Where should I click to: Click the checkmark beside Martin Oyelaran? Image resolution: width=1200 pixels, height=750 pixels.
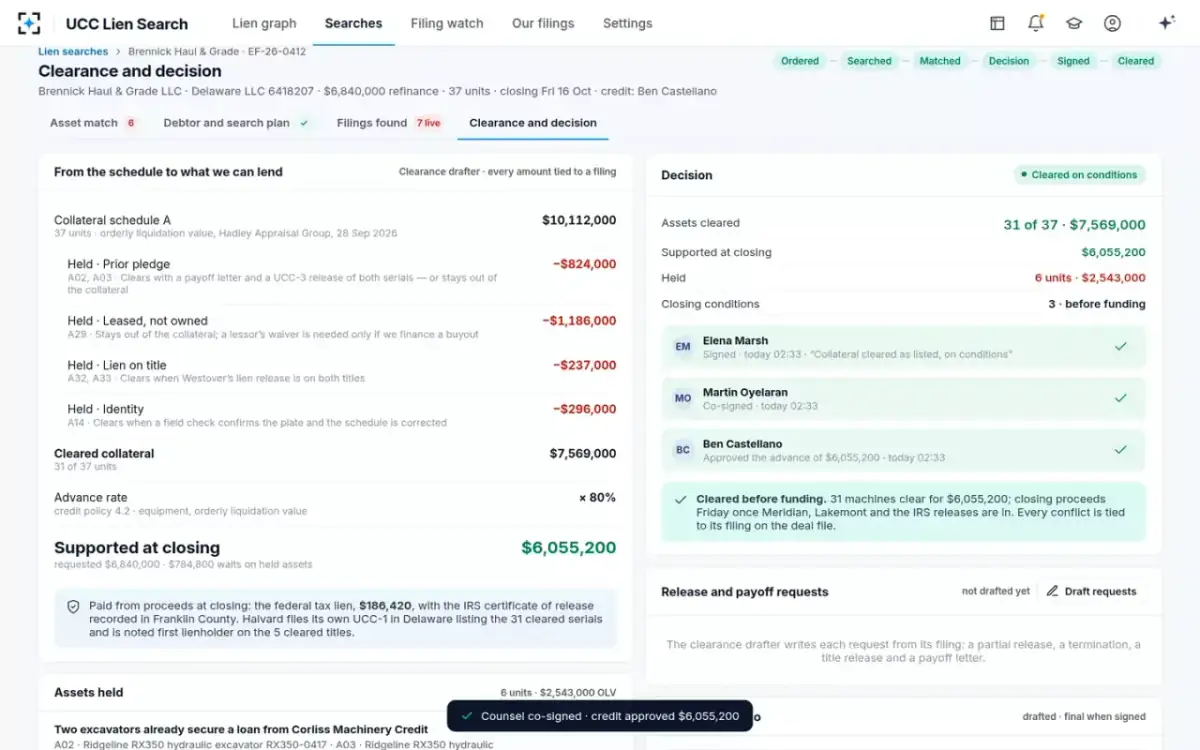point(1121,398)
